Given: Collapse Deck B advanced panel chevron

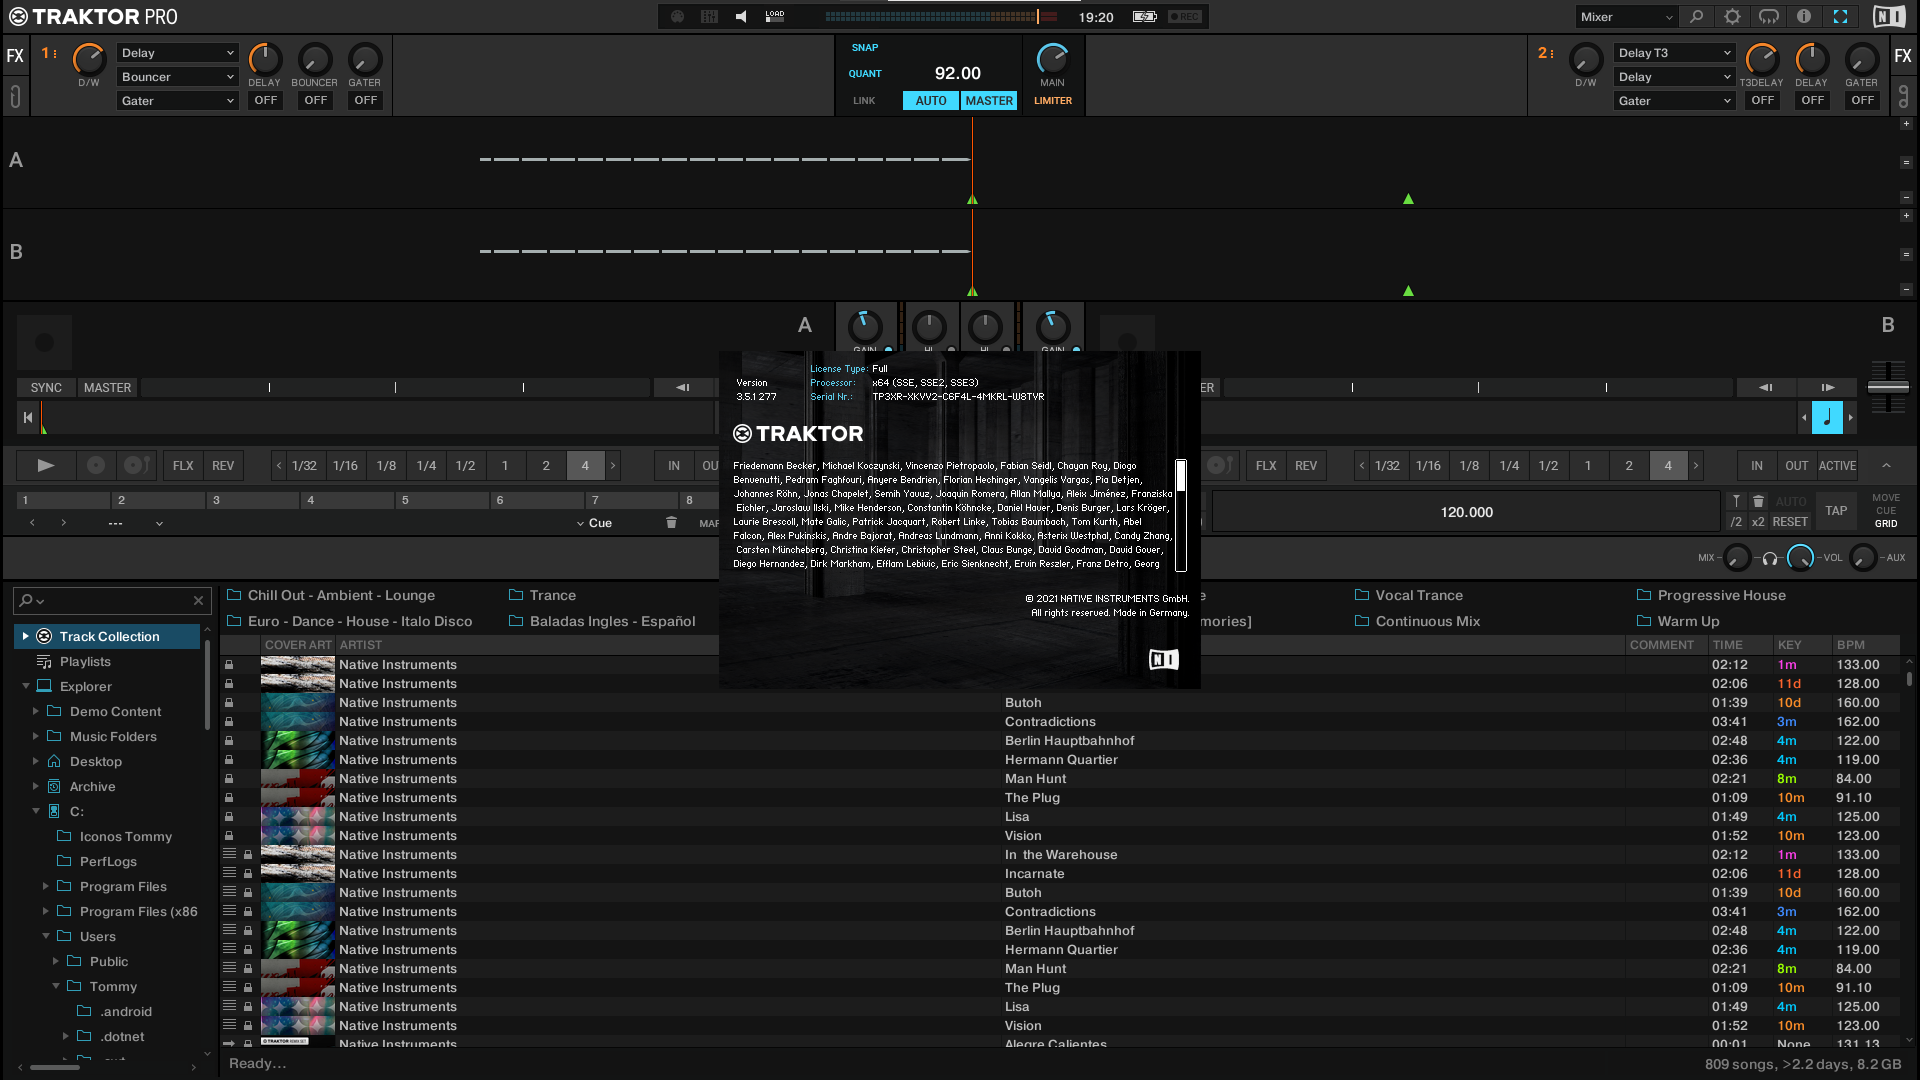Looking at the screenshot, I should tap(1886, 466).
